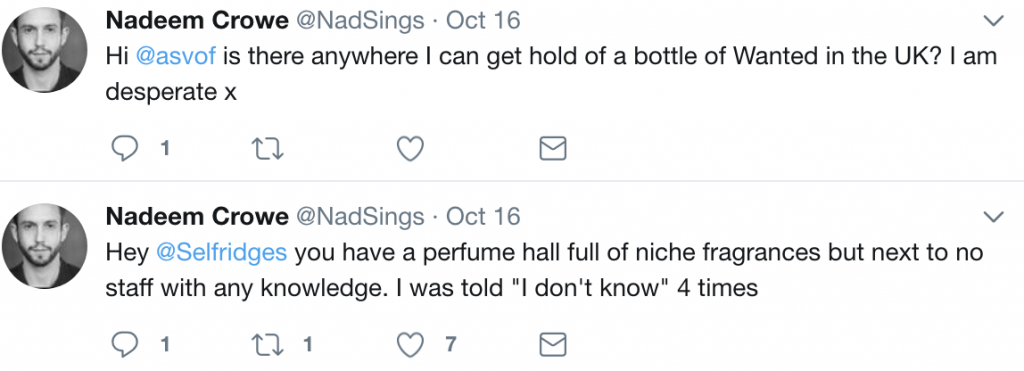1024x371 pixels.
Task: Retweet the tweet about Wanted bottle
Action: pos(268,149)
